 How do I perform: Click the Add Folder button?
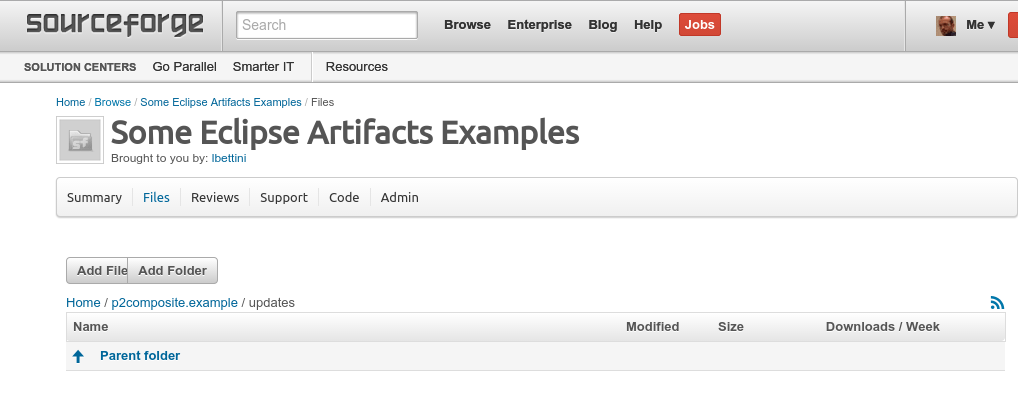[172, 271]
